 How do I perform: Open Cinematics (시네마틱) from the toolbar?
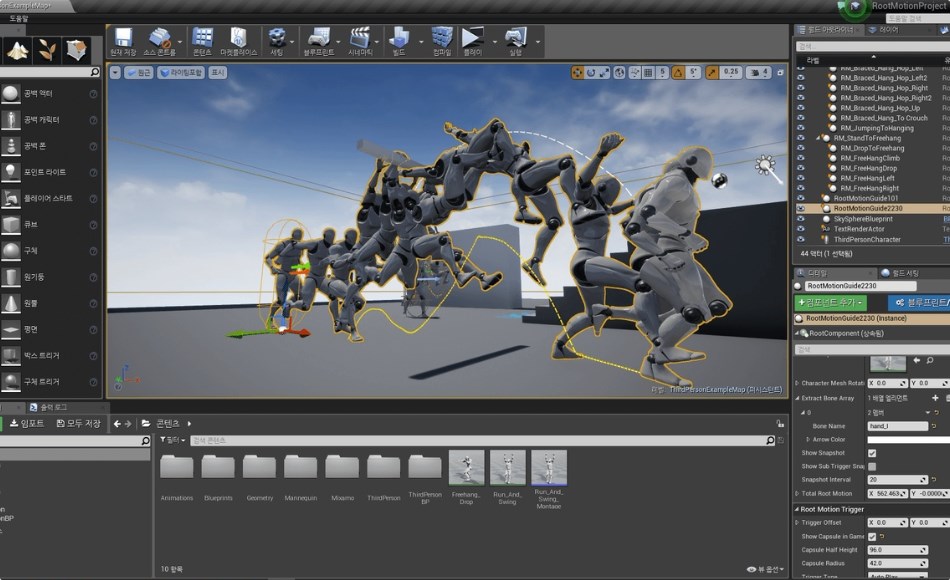click(x=360, y=38)
